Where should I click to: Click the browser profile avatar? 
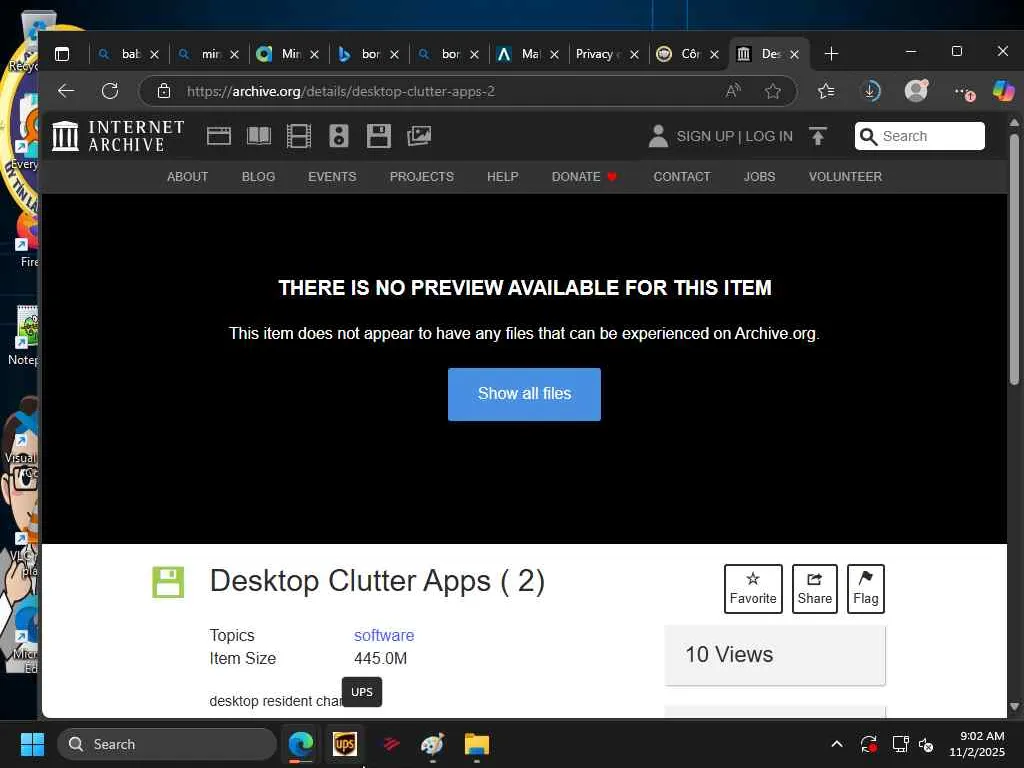tap(916, 91)
